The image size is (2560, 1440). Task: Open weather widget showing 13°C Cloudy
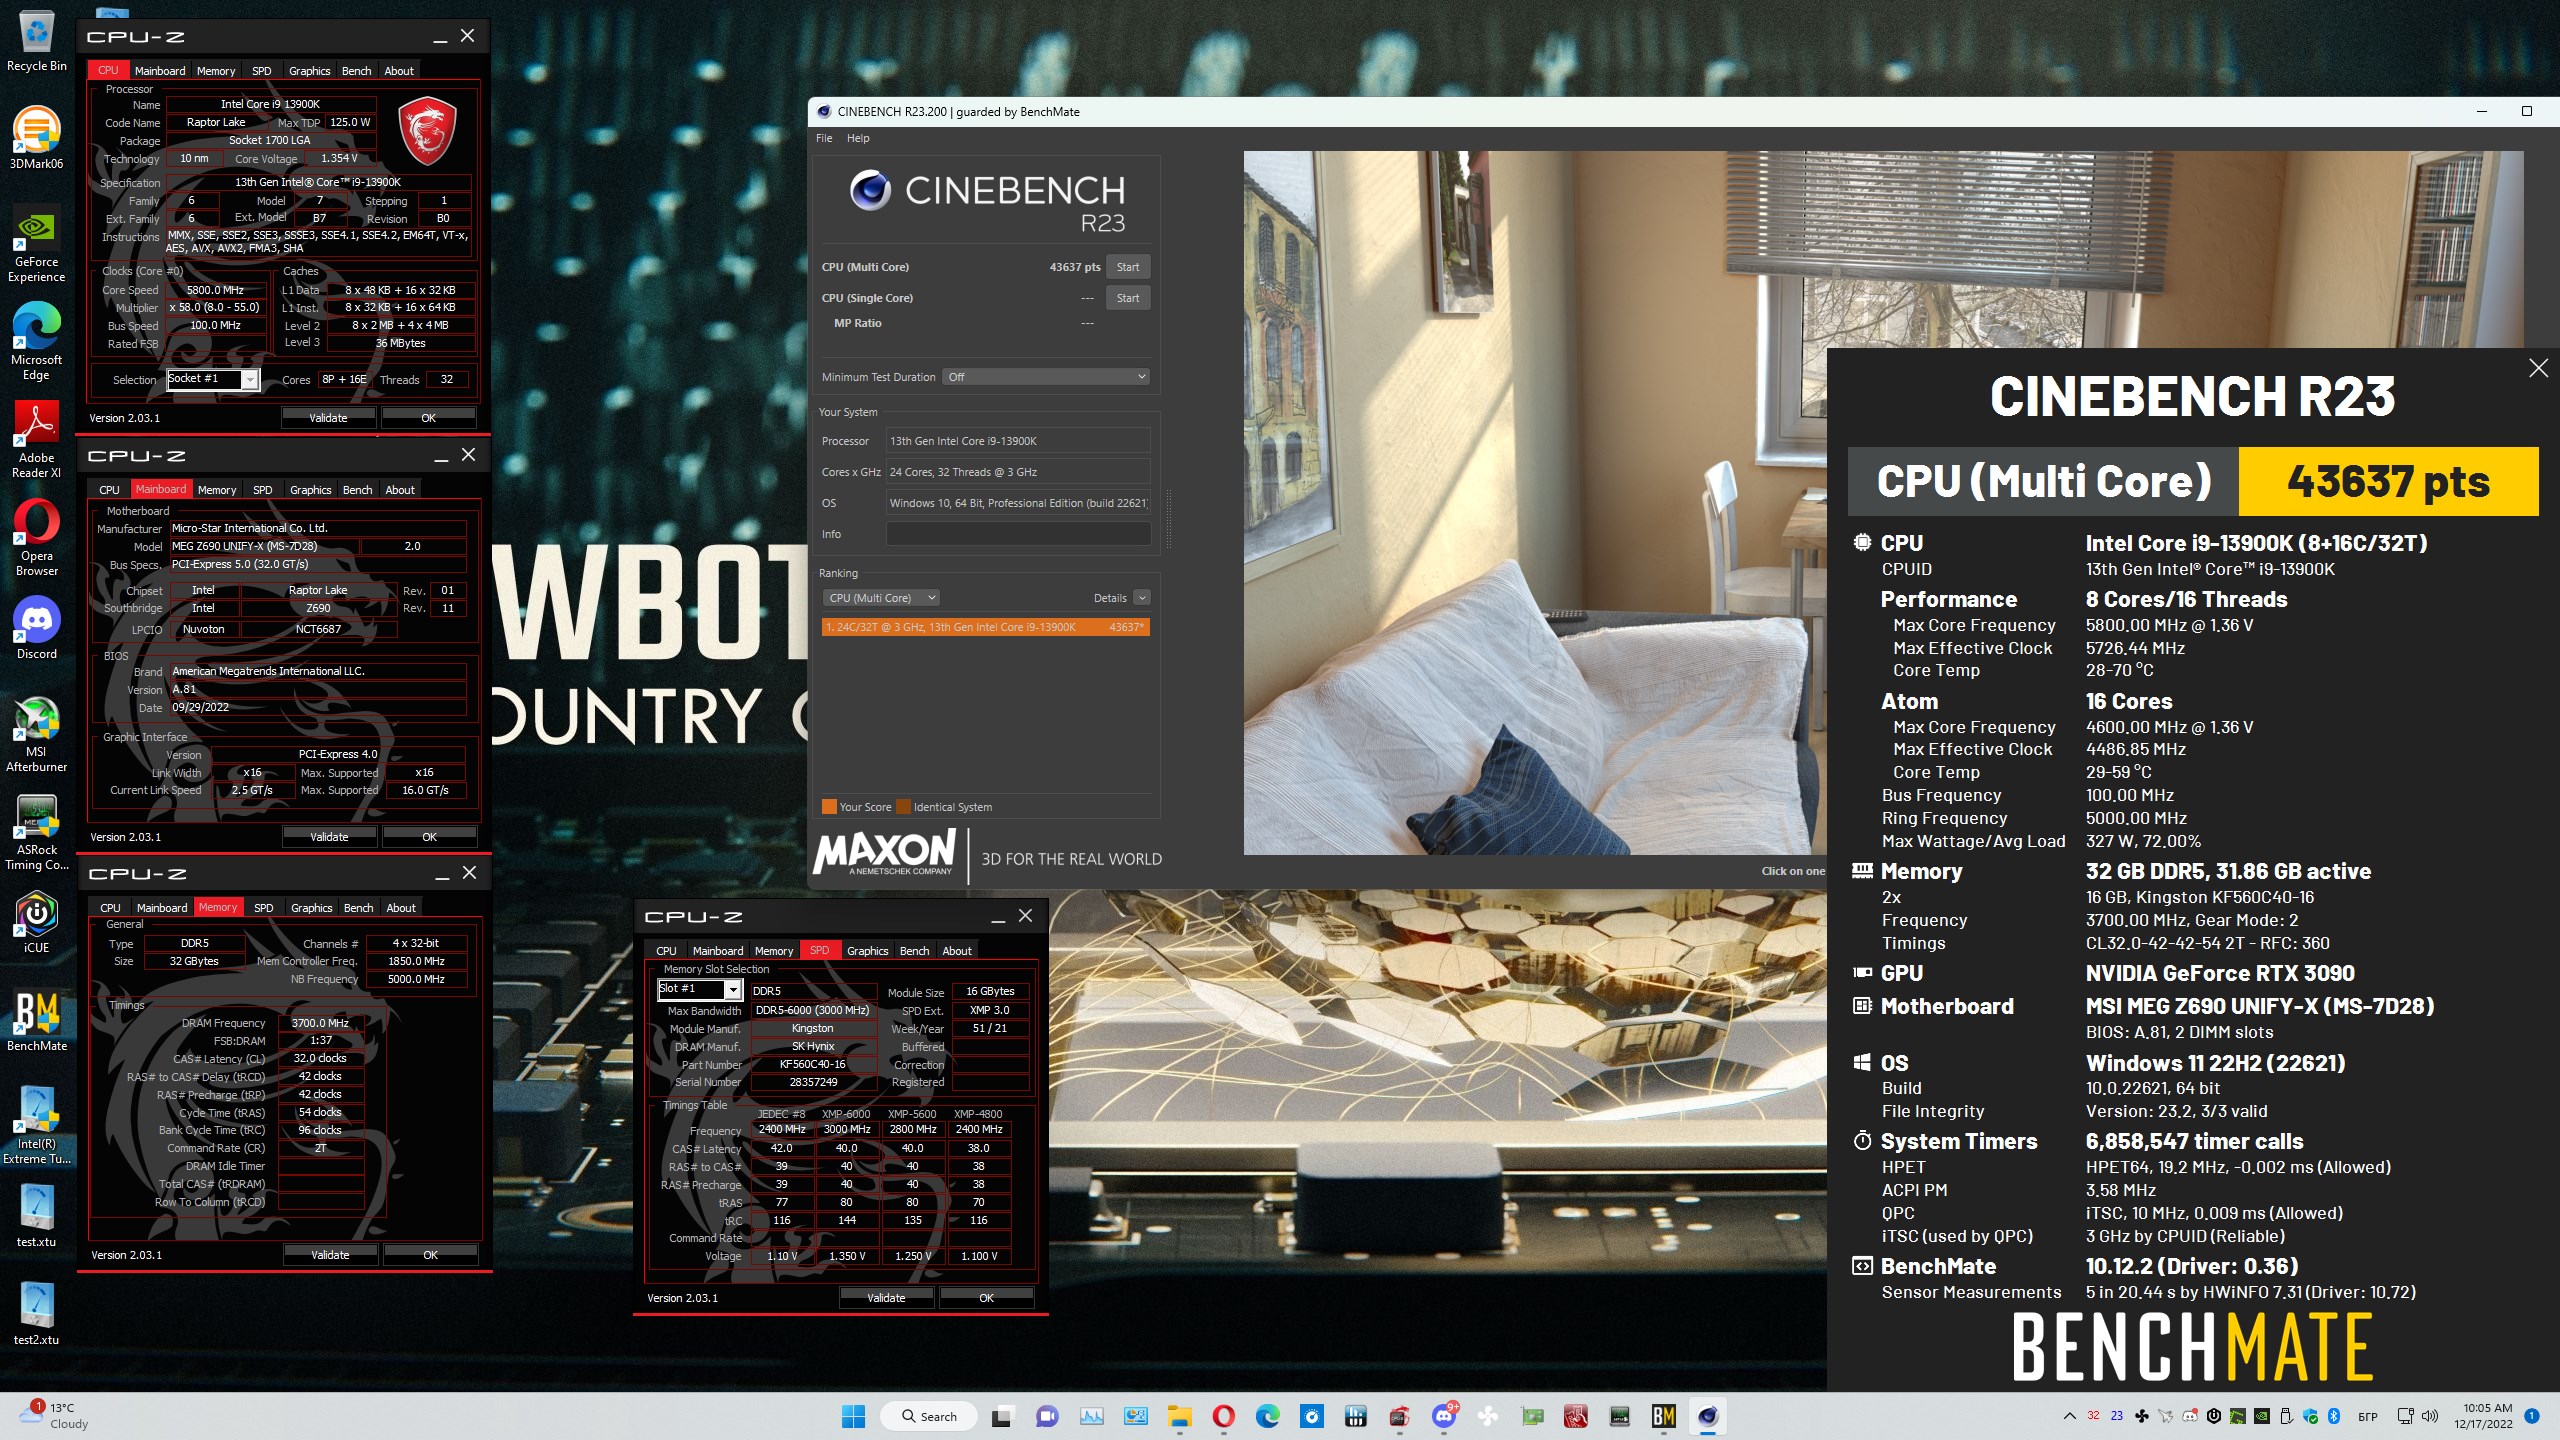[55, 1416]
